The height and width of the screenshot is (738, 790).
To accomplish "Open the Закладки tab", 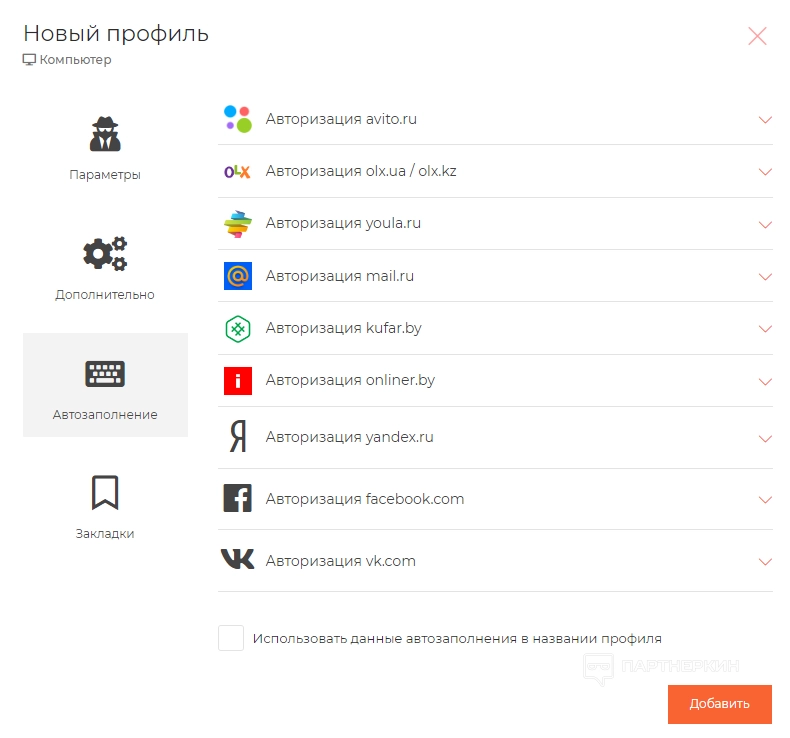I will click(105, 506).
